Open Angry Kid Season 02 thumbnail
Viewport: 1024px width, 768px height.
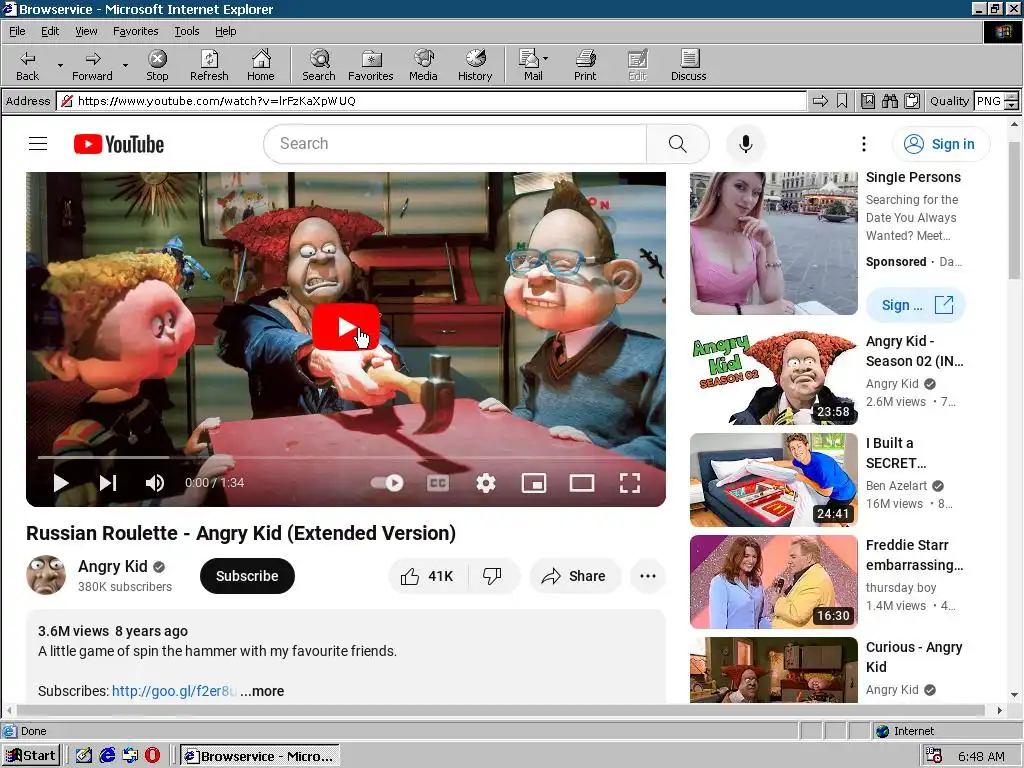(773, 377)
